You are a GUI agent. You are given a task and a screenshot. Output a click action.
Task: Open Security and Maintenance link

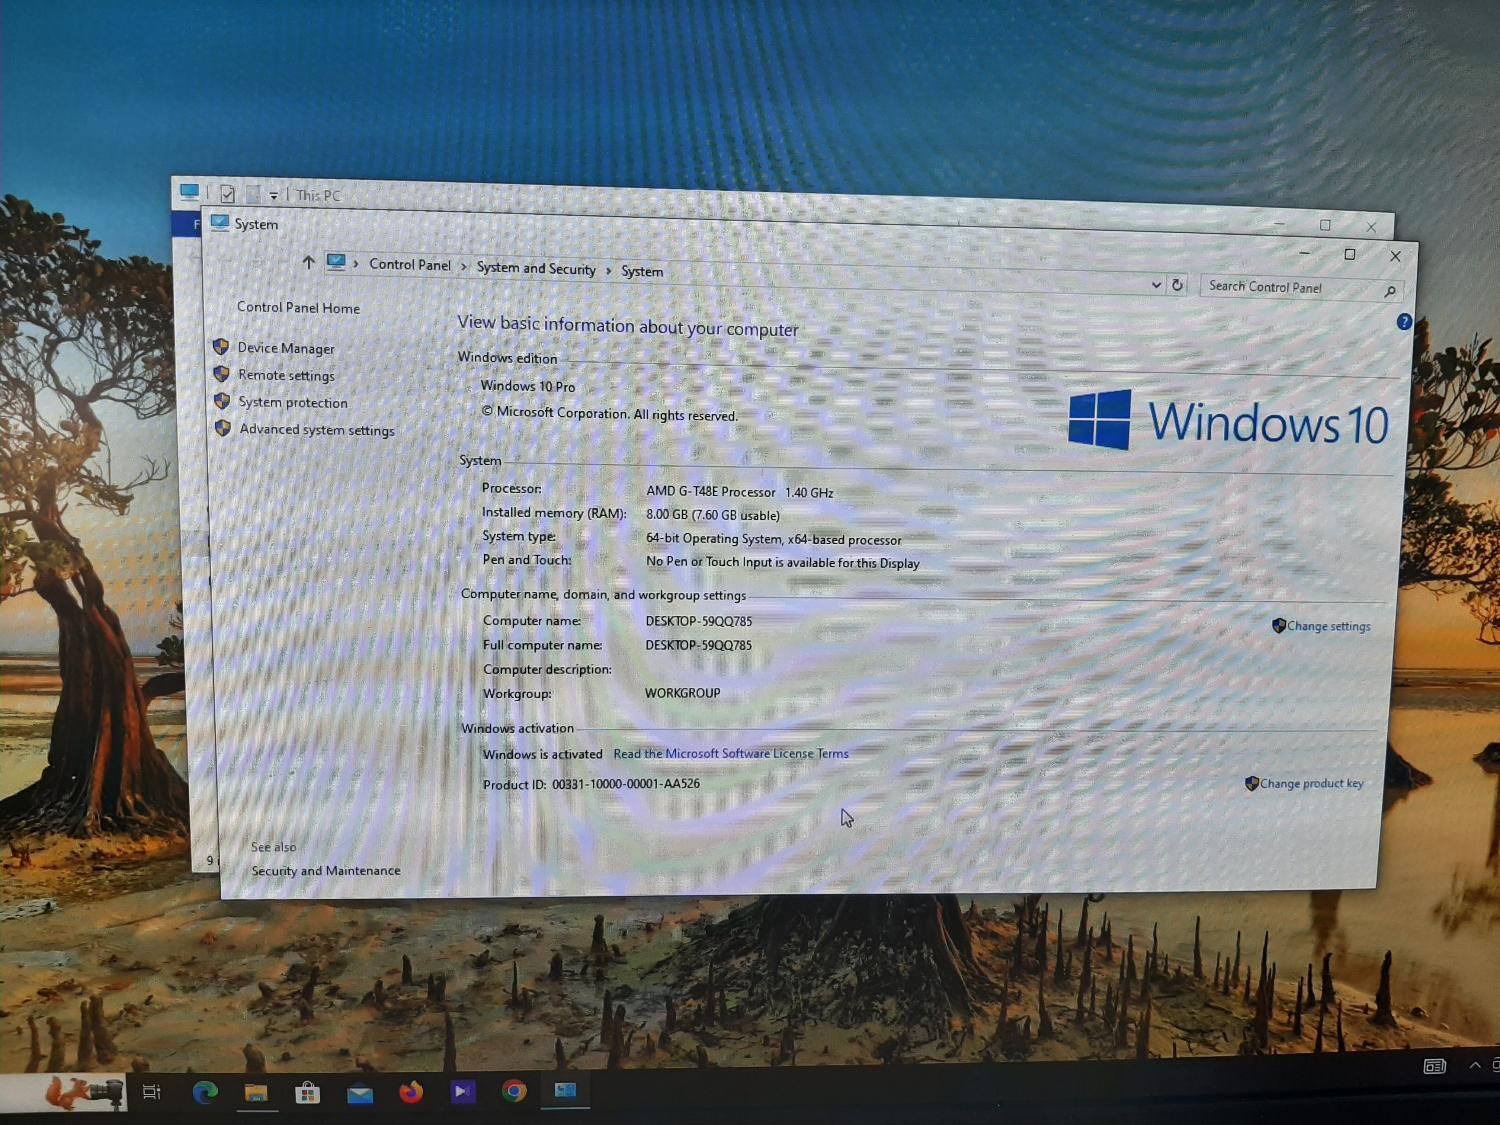point(326,871)
